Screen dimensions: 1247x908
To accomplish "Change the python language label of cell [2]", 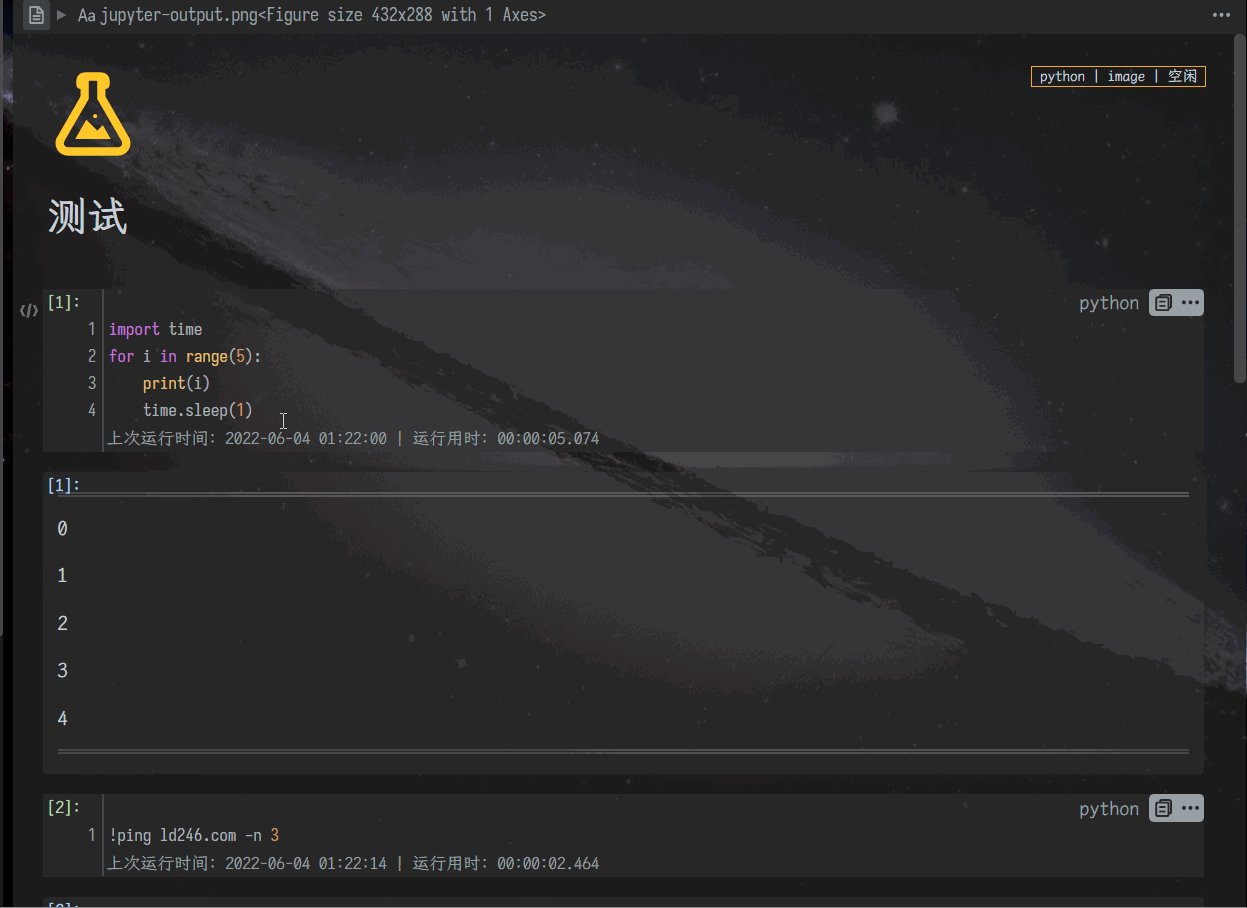I will coord(1109,809).
